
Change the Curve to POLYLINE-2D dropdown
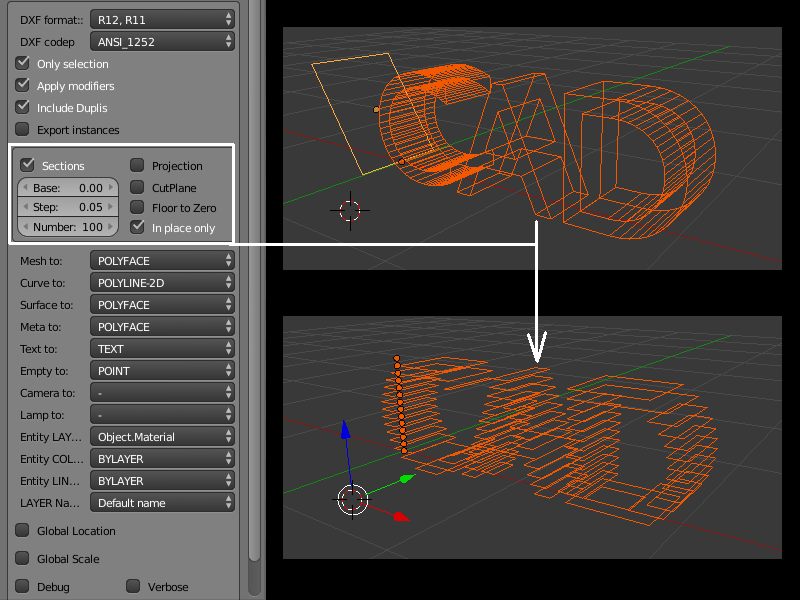(162, 283)
